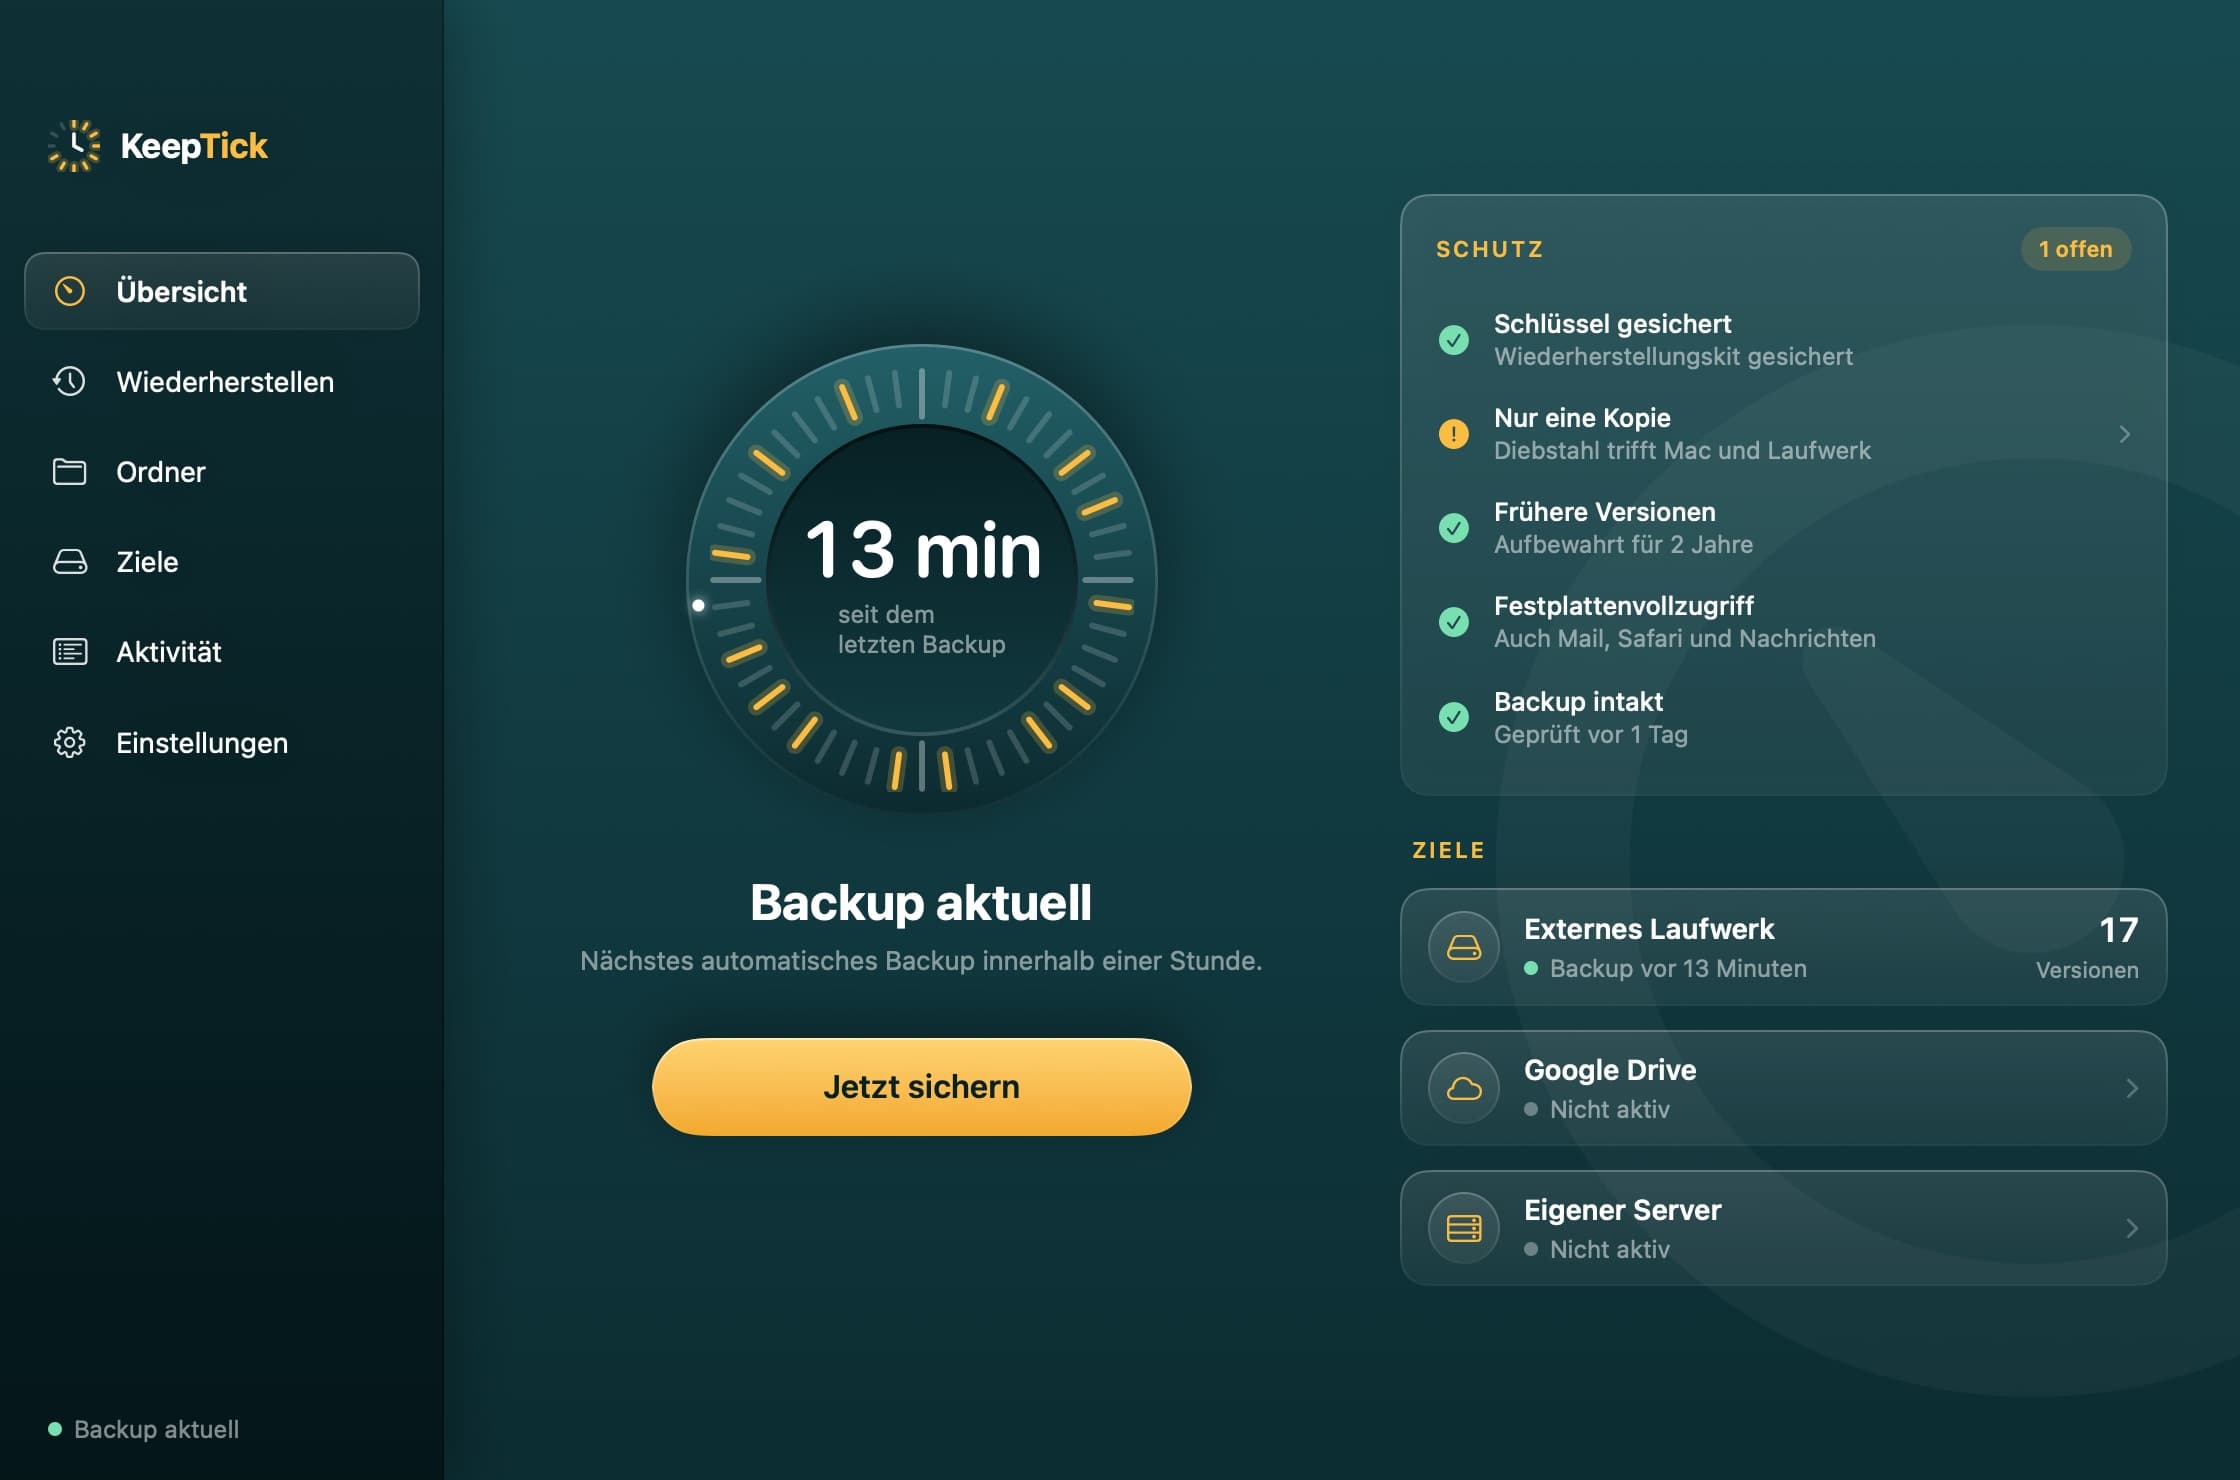This screenshot has width=2240, height=1480.
Task: Click the Jetzt sichern button
Action: click(921, 1087)
